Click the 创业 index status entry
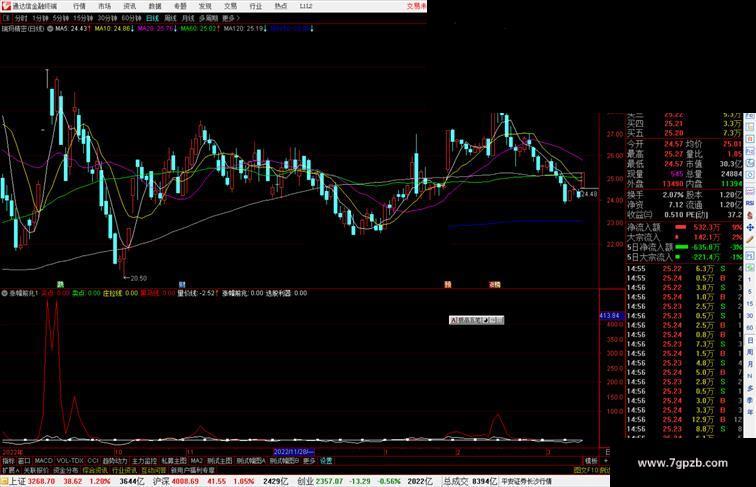756x487 pixels. [x=364, y=481]
